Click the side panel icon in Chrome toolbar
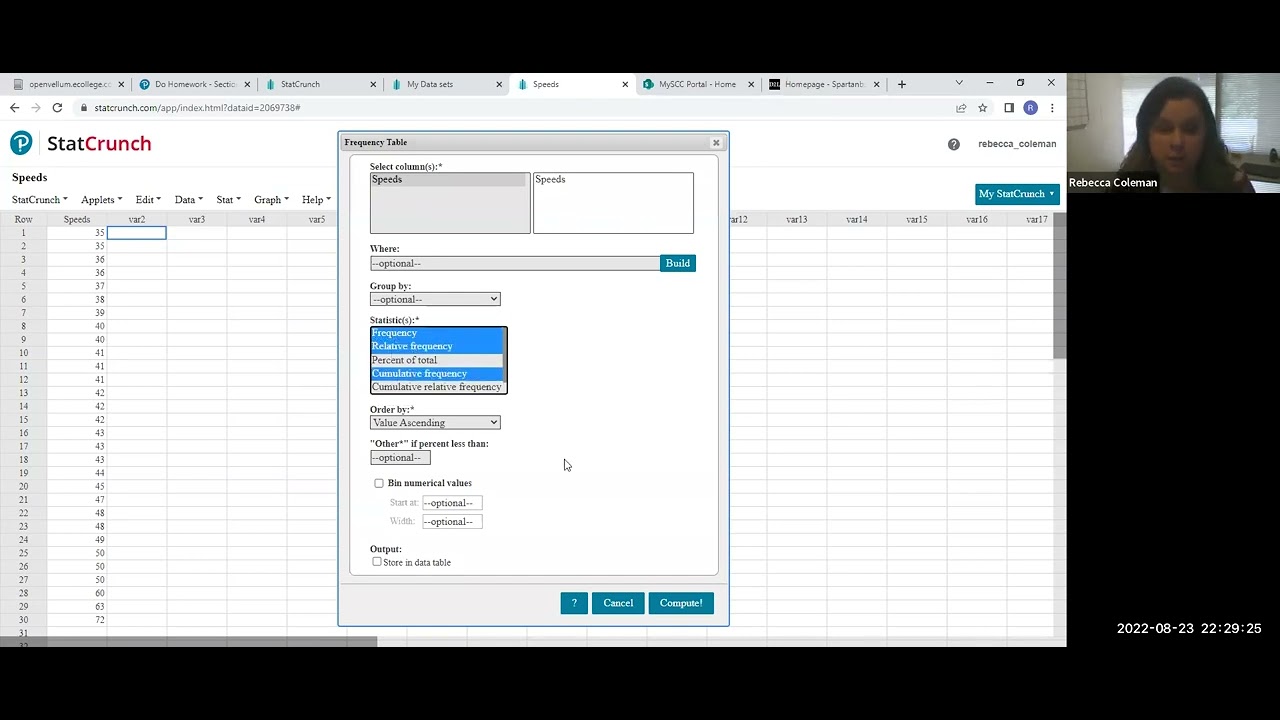 coord(1008,108)
